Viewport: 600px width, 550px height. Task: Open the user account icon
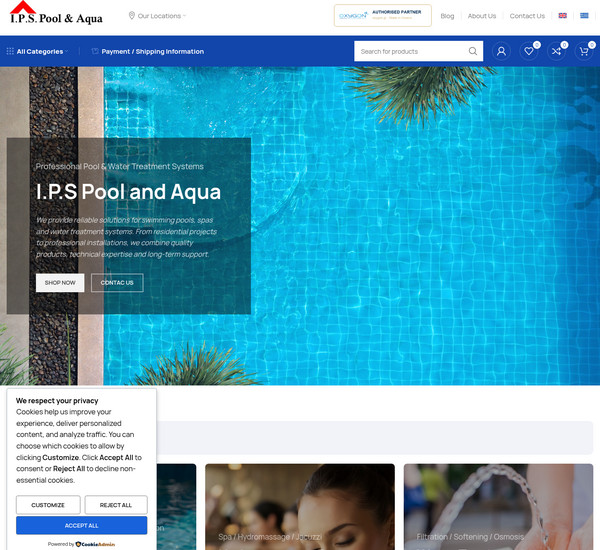click(501, 51)
